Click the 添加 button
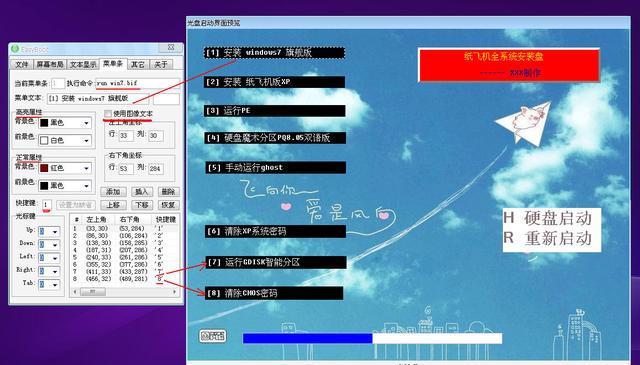 (x=113, y=191)
